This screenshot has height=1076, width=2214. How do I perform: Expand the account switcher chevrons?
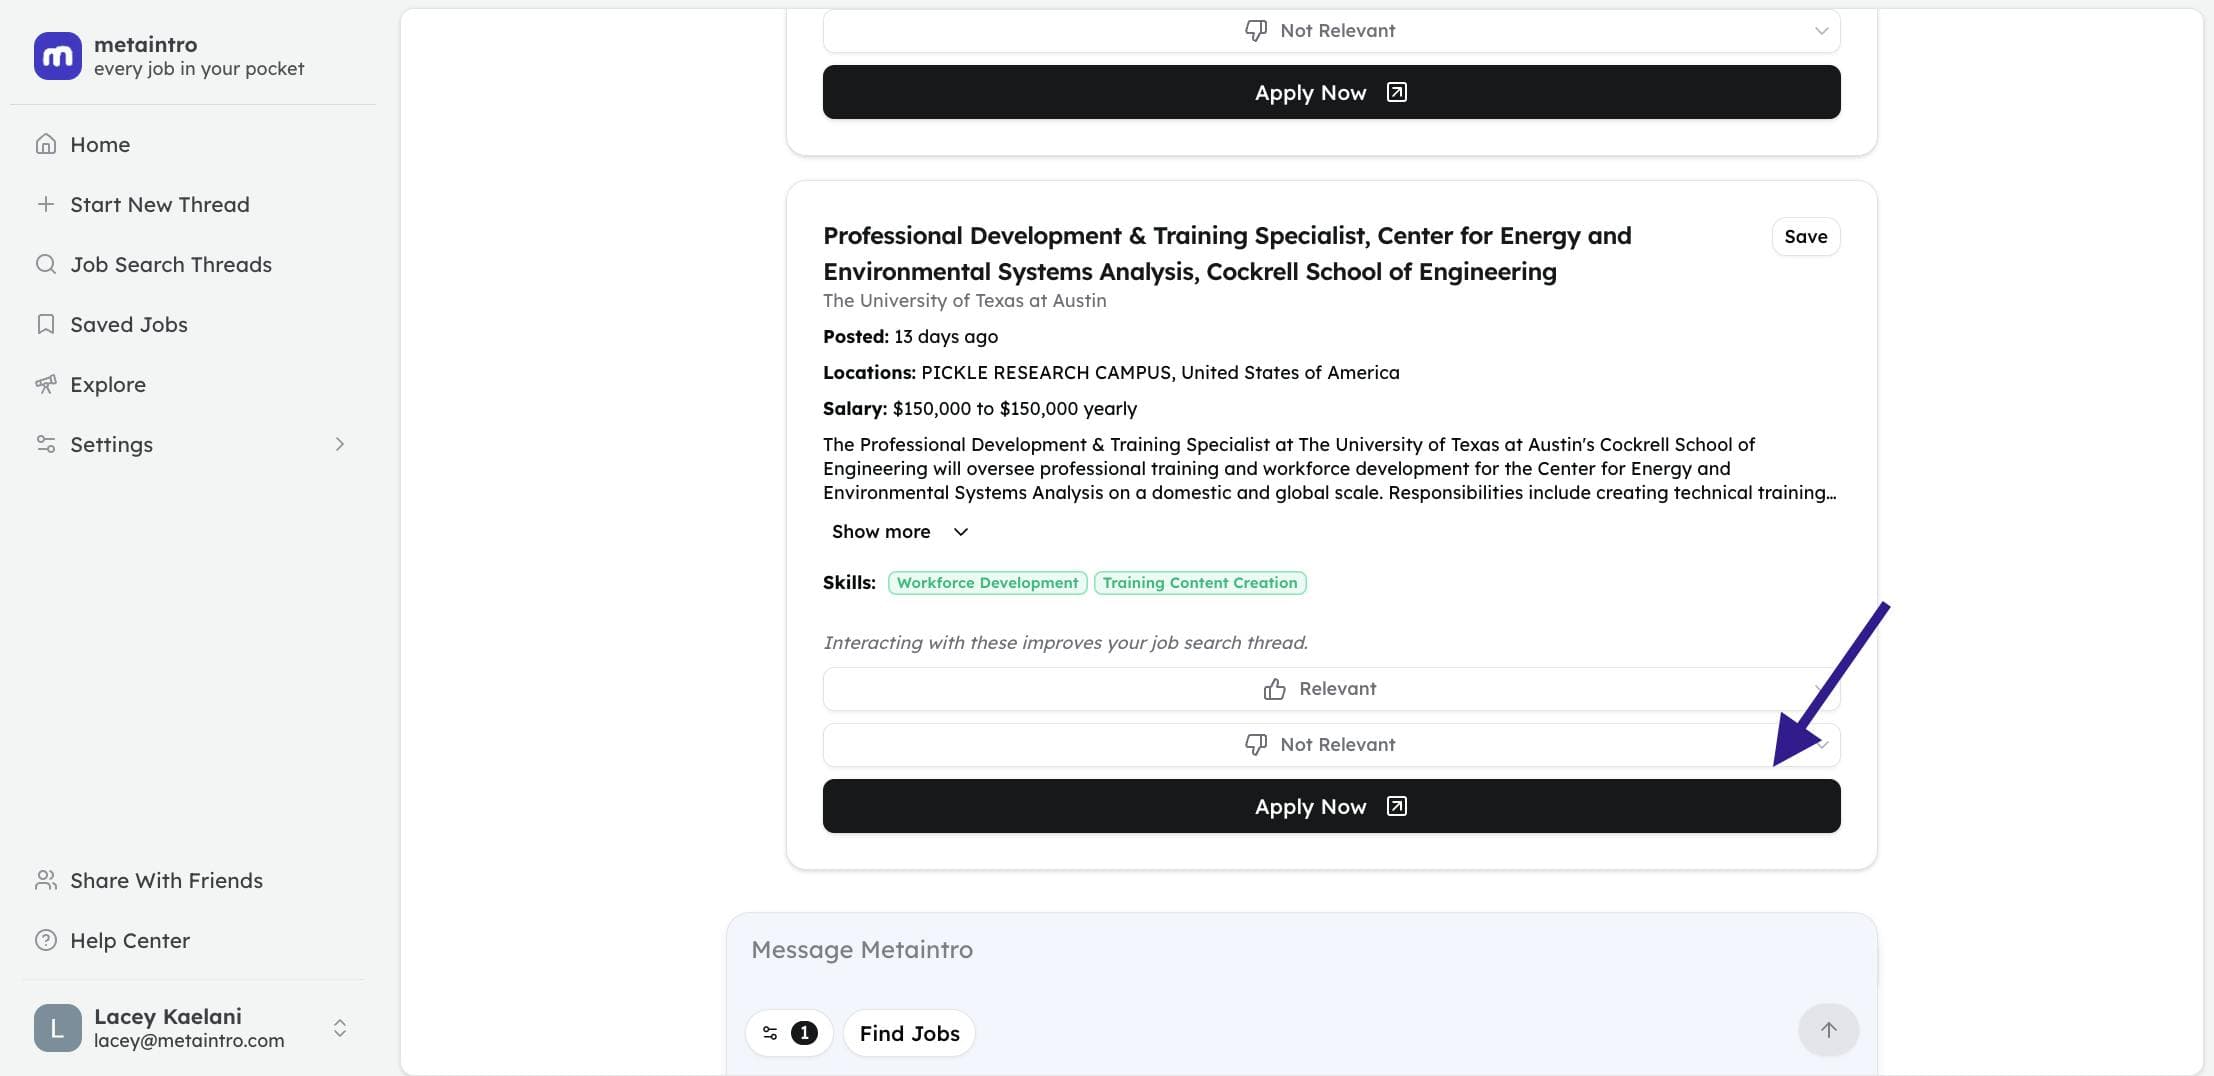[340, 1028]
